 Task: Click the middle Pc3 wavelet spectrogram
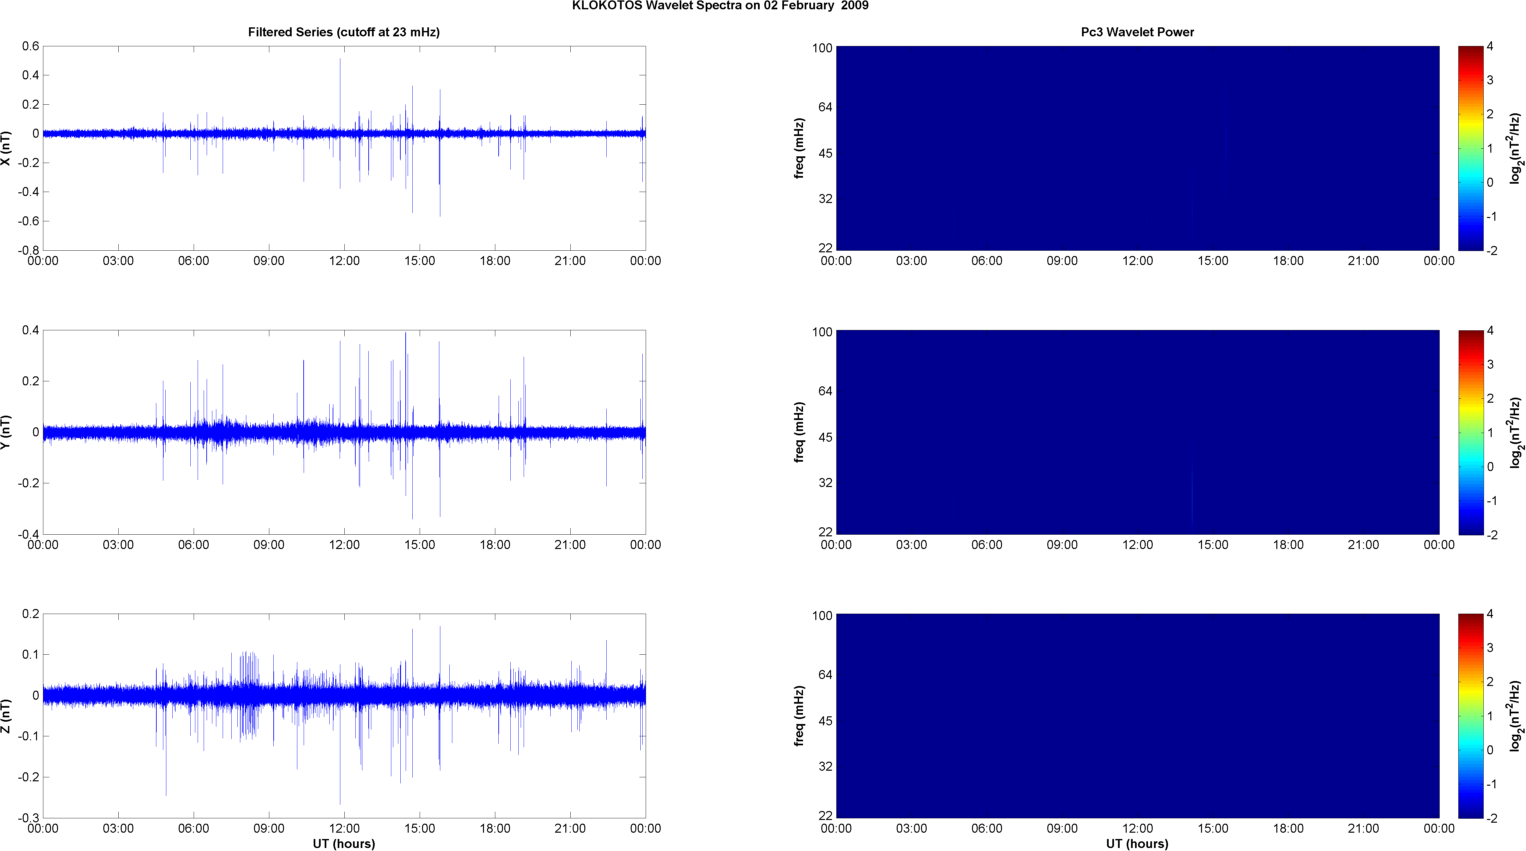[x=1137, y=432]
